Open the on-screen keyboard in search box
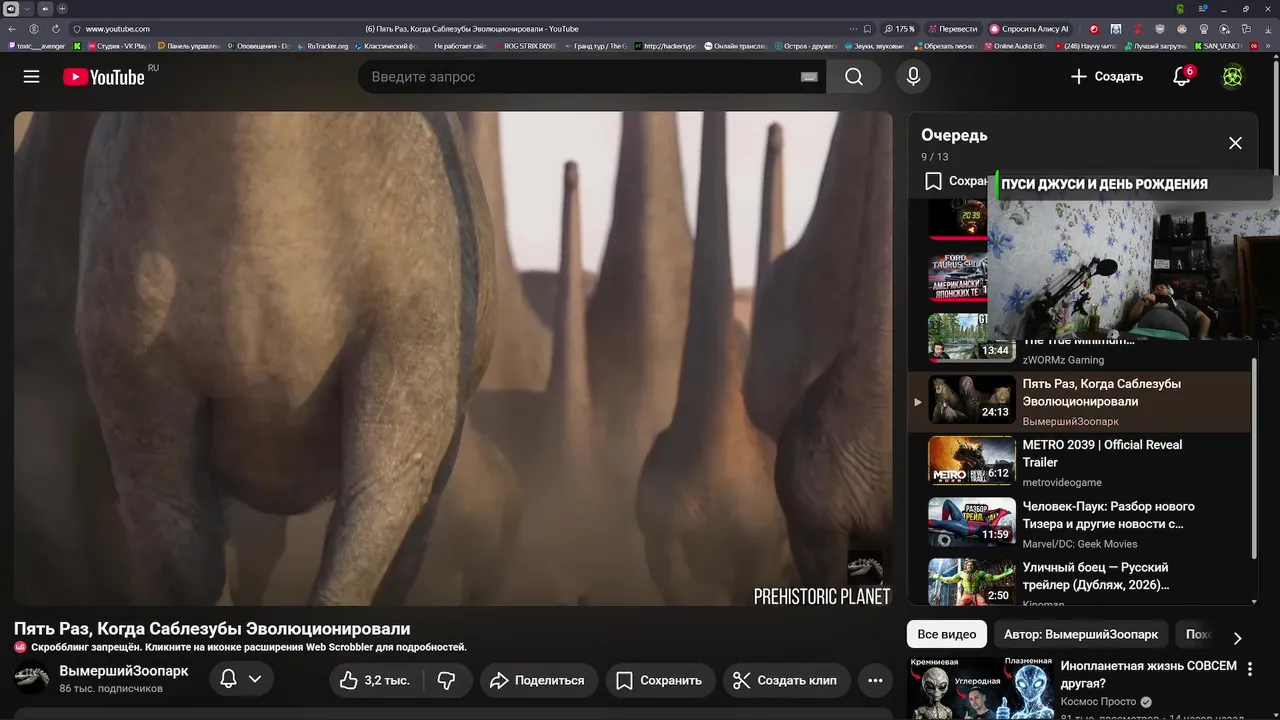This screenshot has width=1280, height=720. tap(809, 77)
